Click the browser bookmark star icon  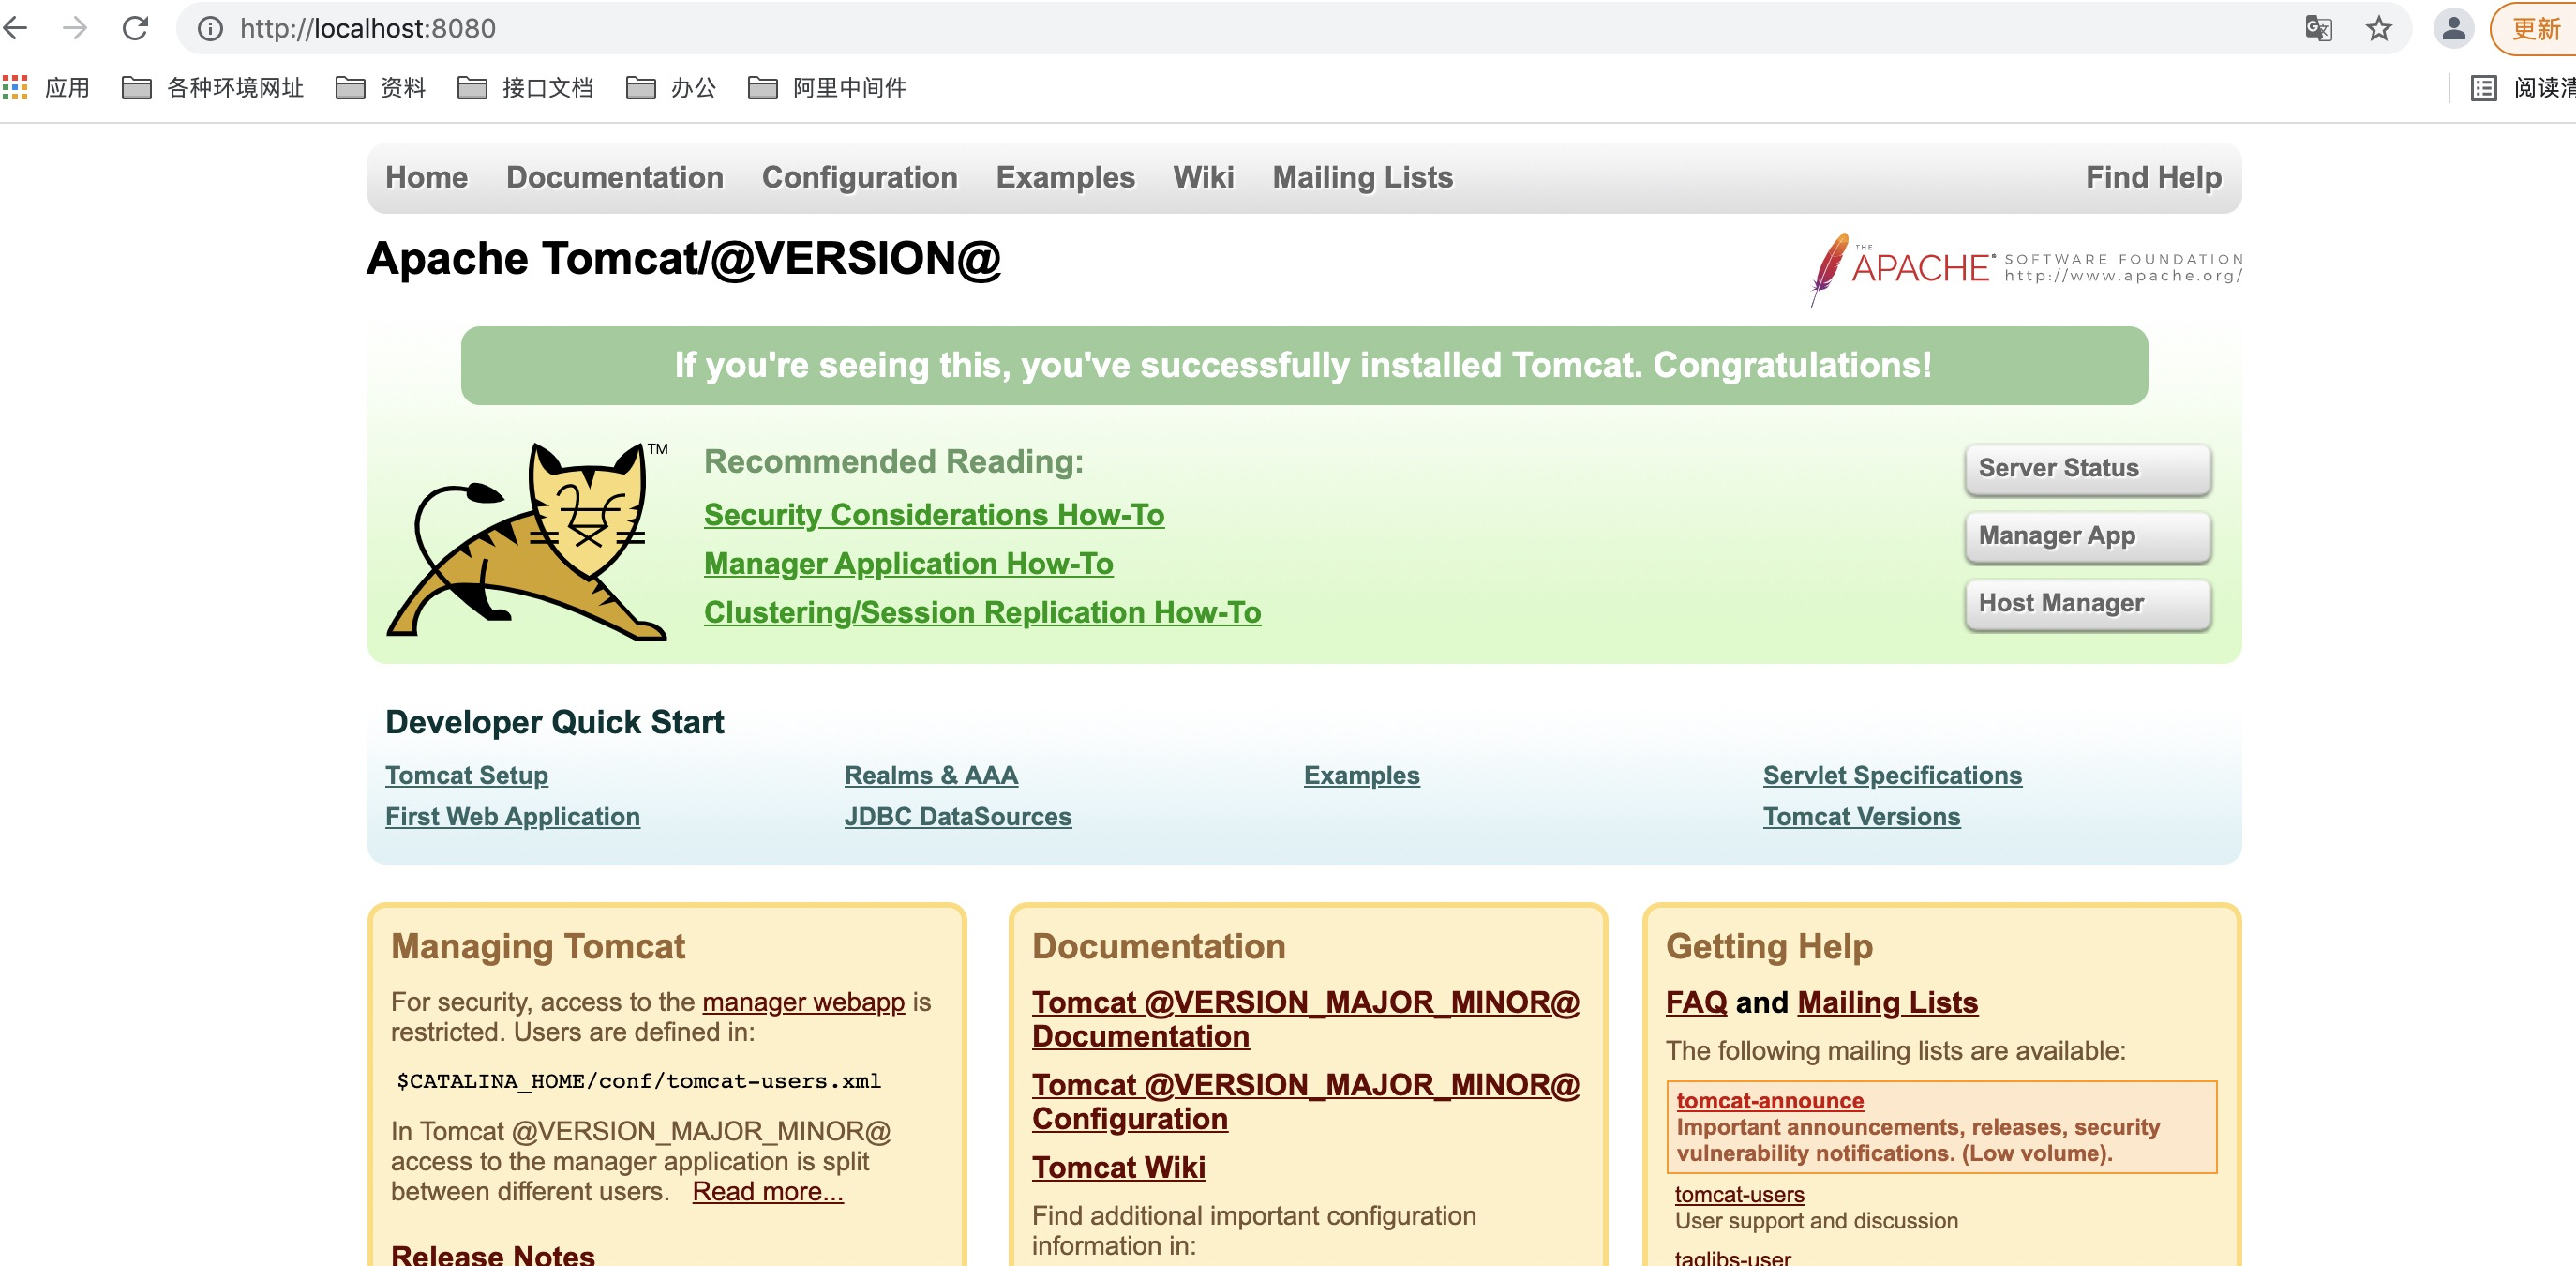point(2375,30)
